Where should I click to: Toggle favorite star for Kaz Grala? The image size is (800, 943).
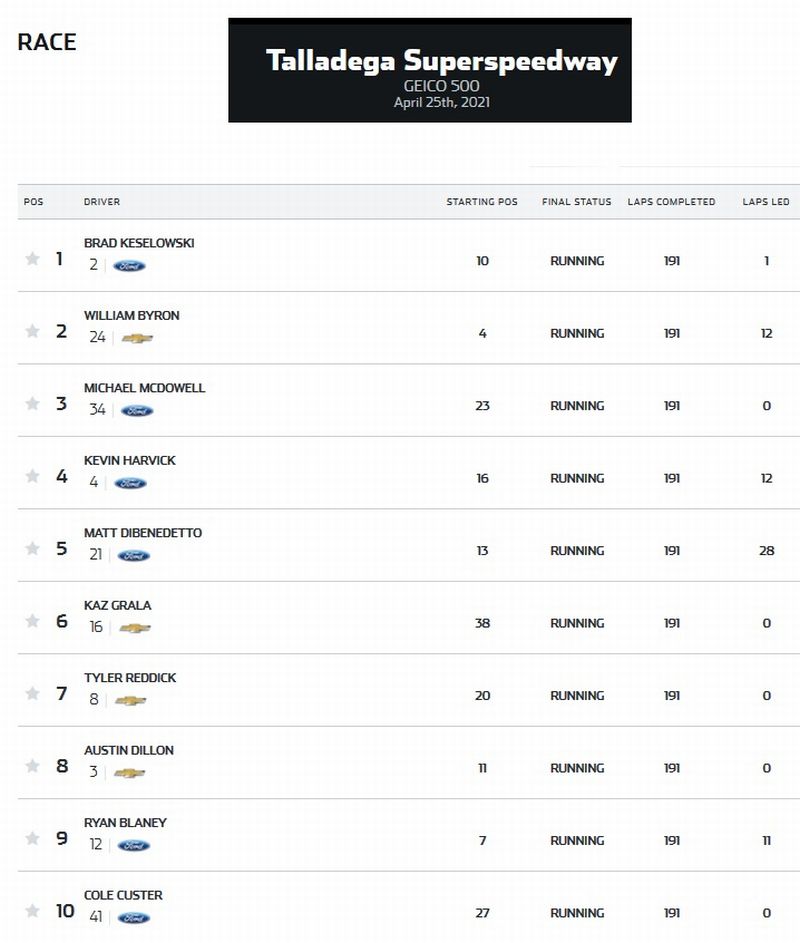click(32, 621)
